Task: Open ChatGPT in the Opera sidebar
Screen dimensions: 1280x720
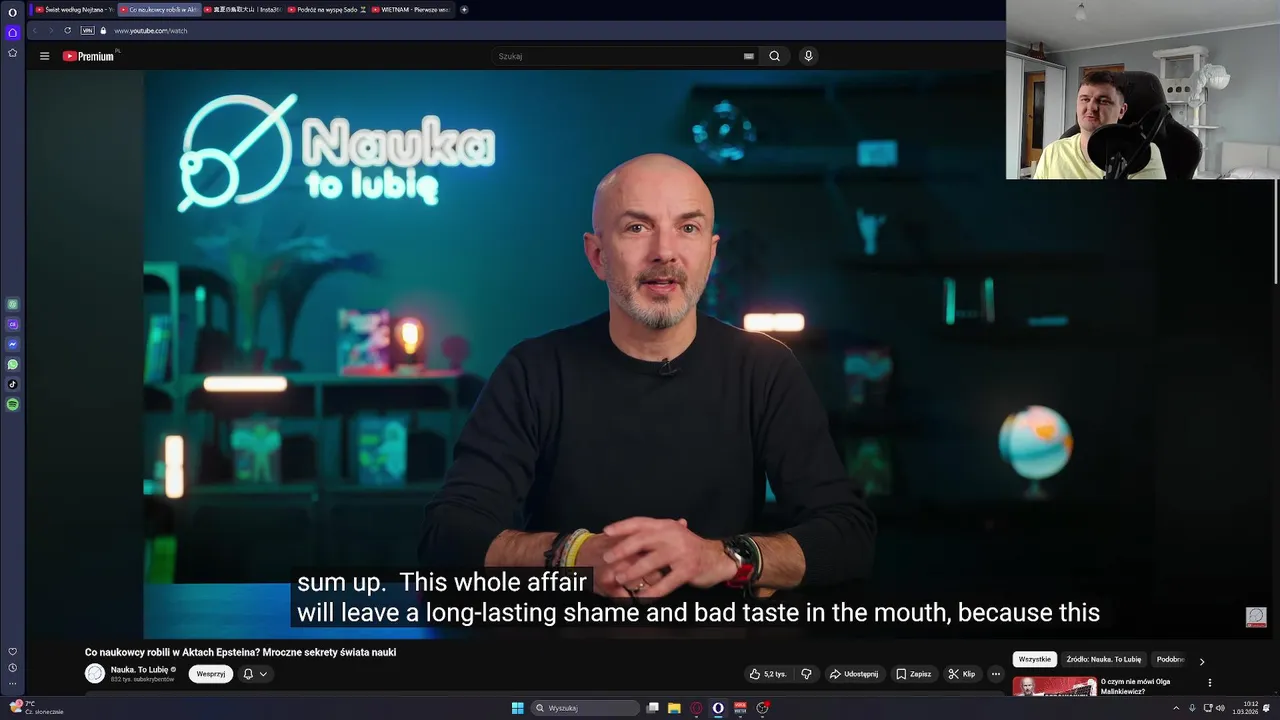Action: pyautogui.click(x=12, y=304)
